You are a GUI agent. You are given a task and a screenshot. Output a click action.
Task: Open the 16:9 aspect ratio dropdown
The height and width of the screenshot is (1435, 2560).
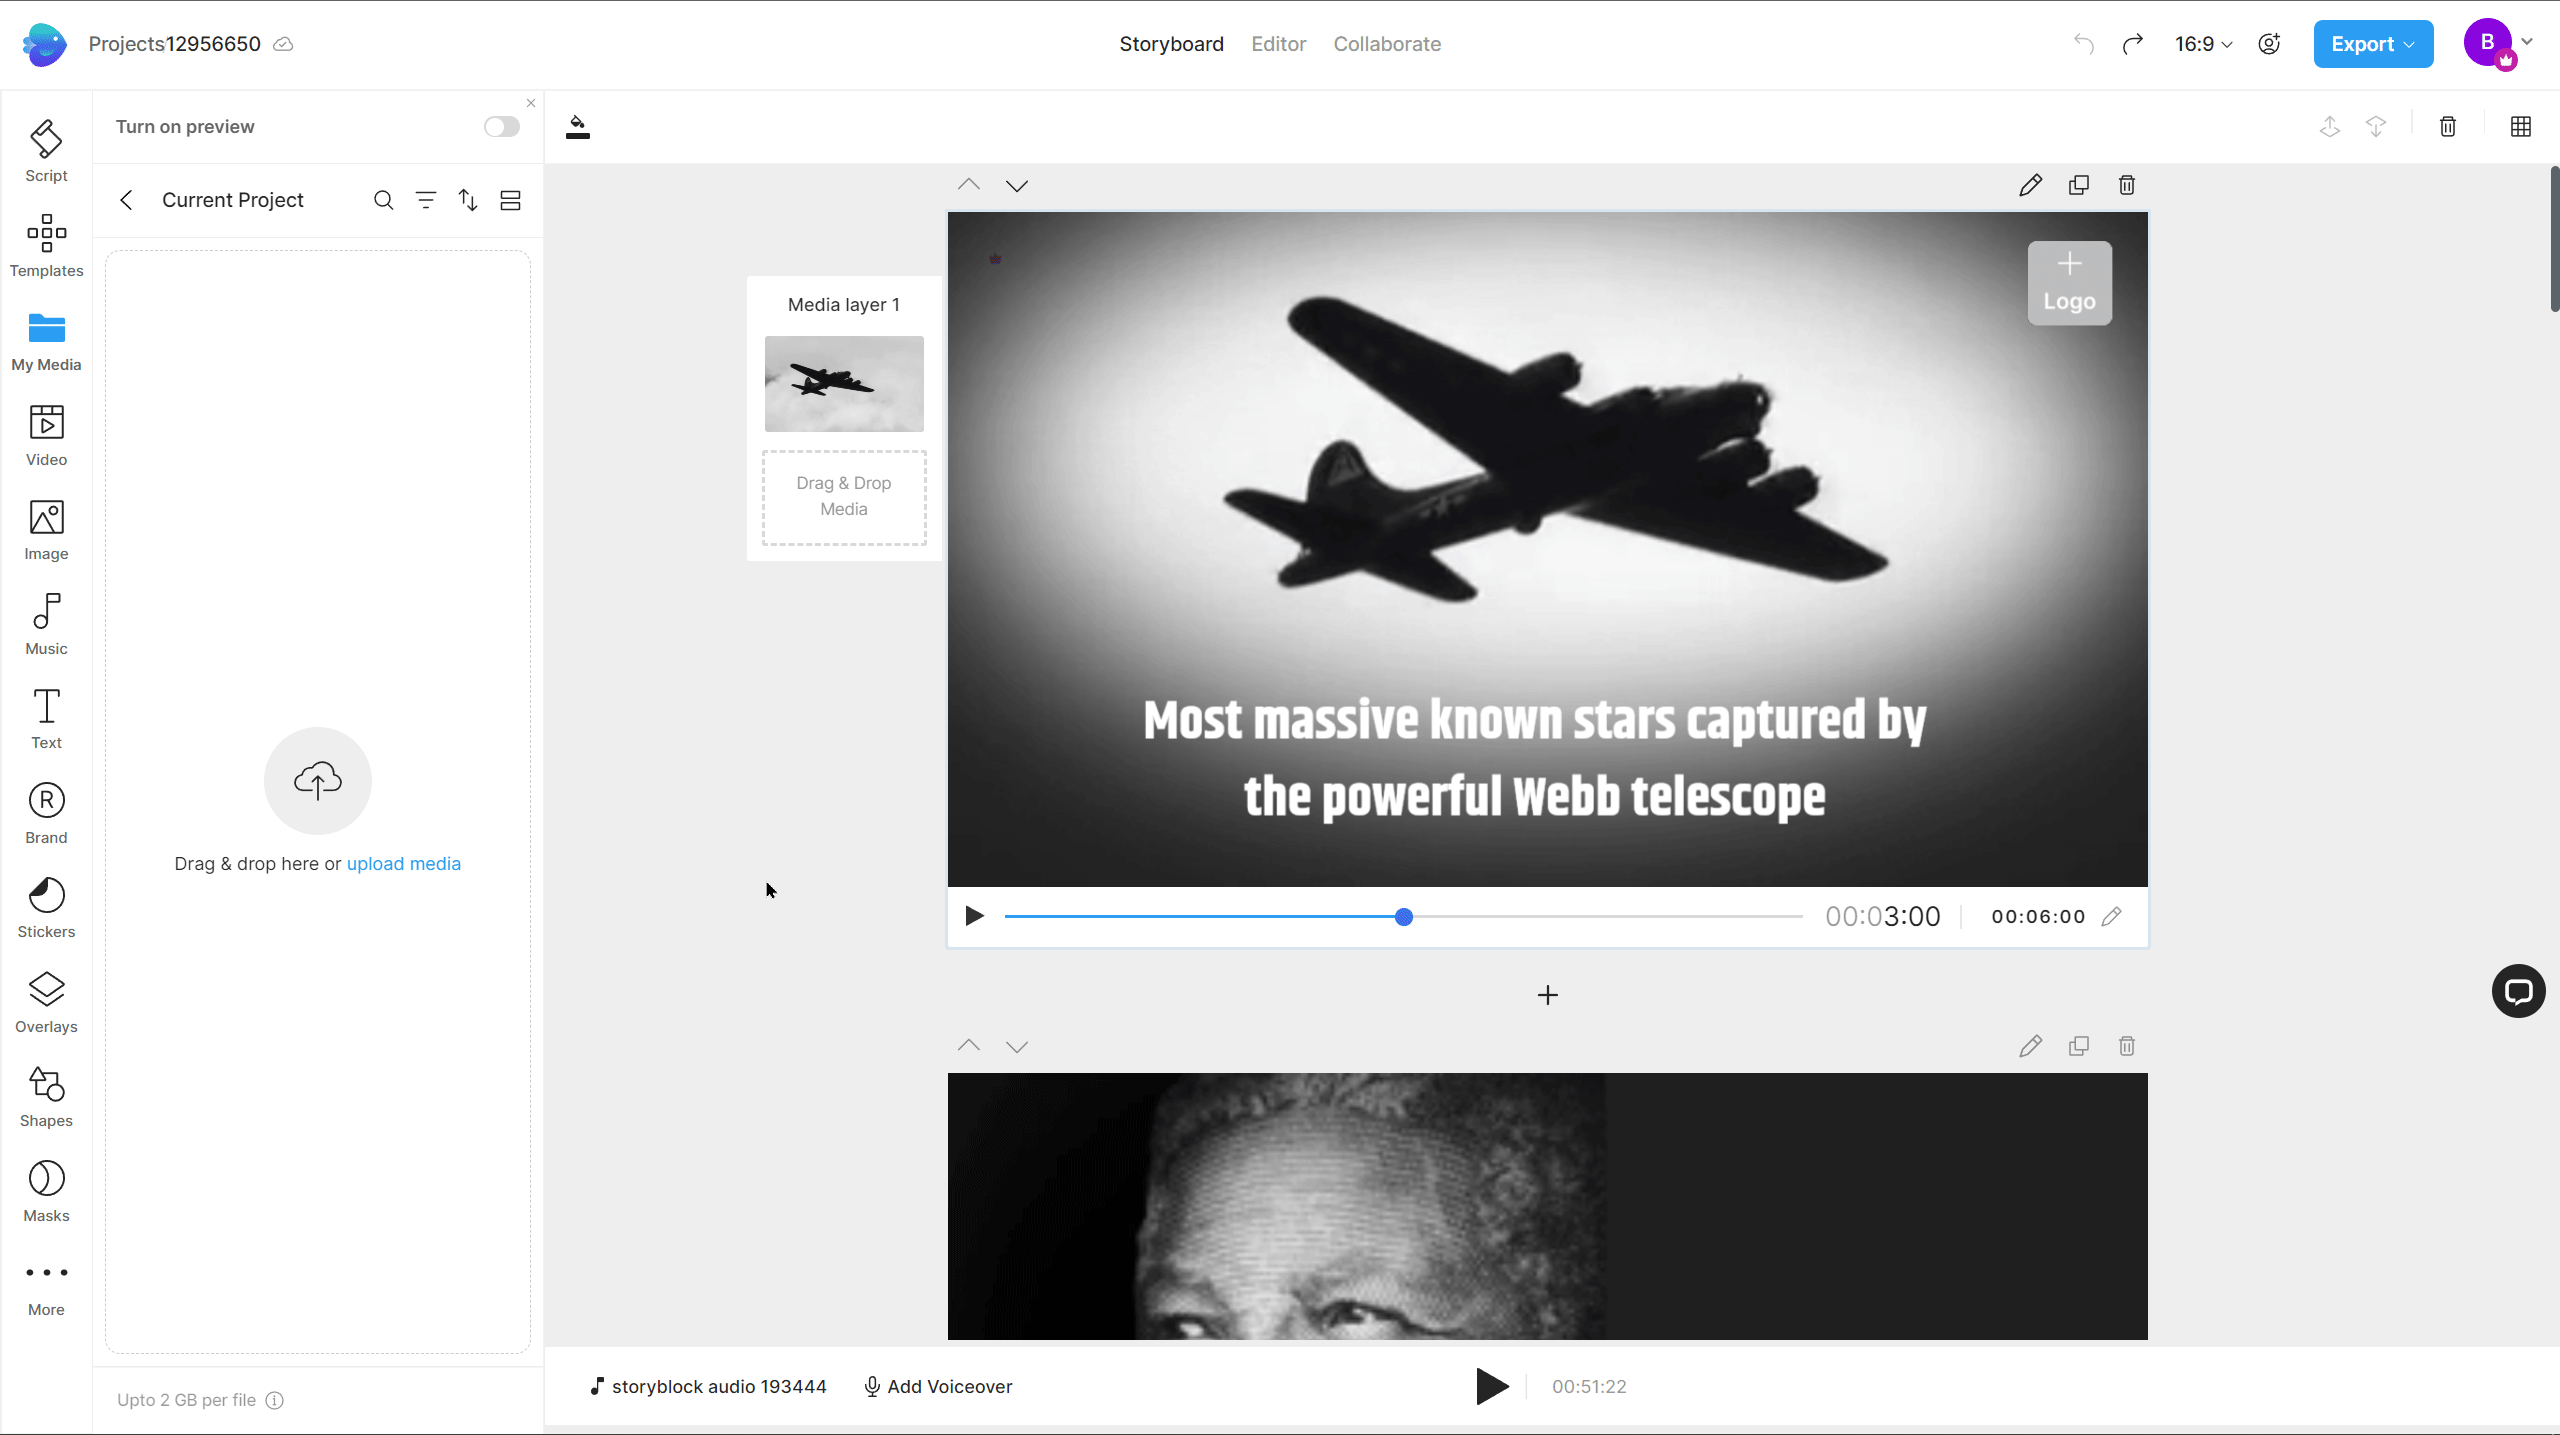click(2203, 44)
